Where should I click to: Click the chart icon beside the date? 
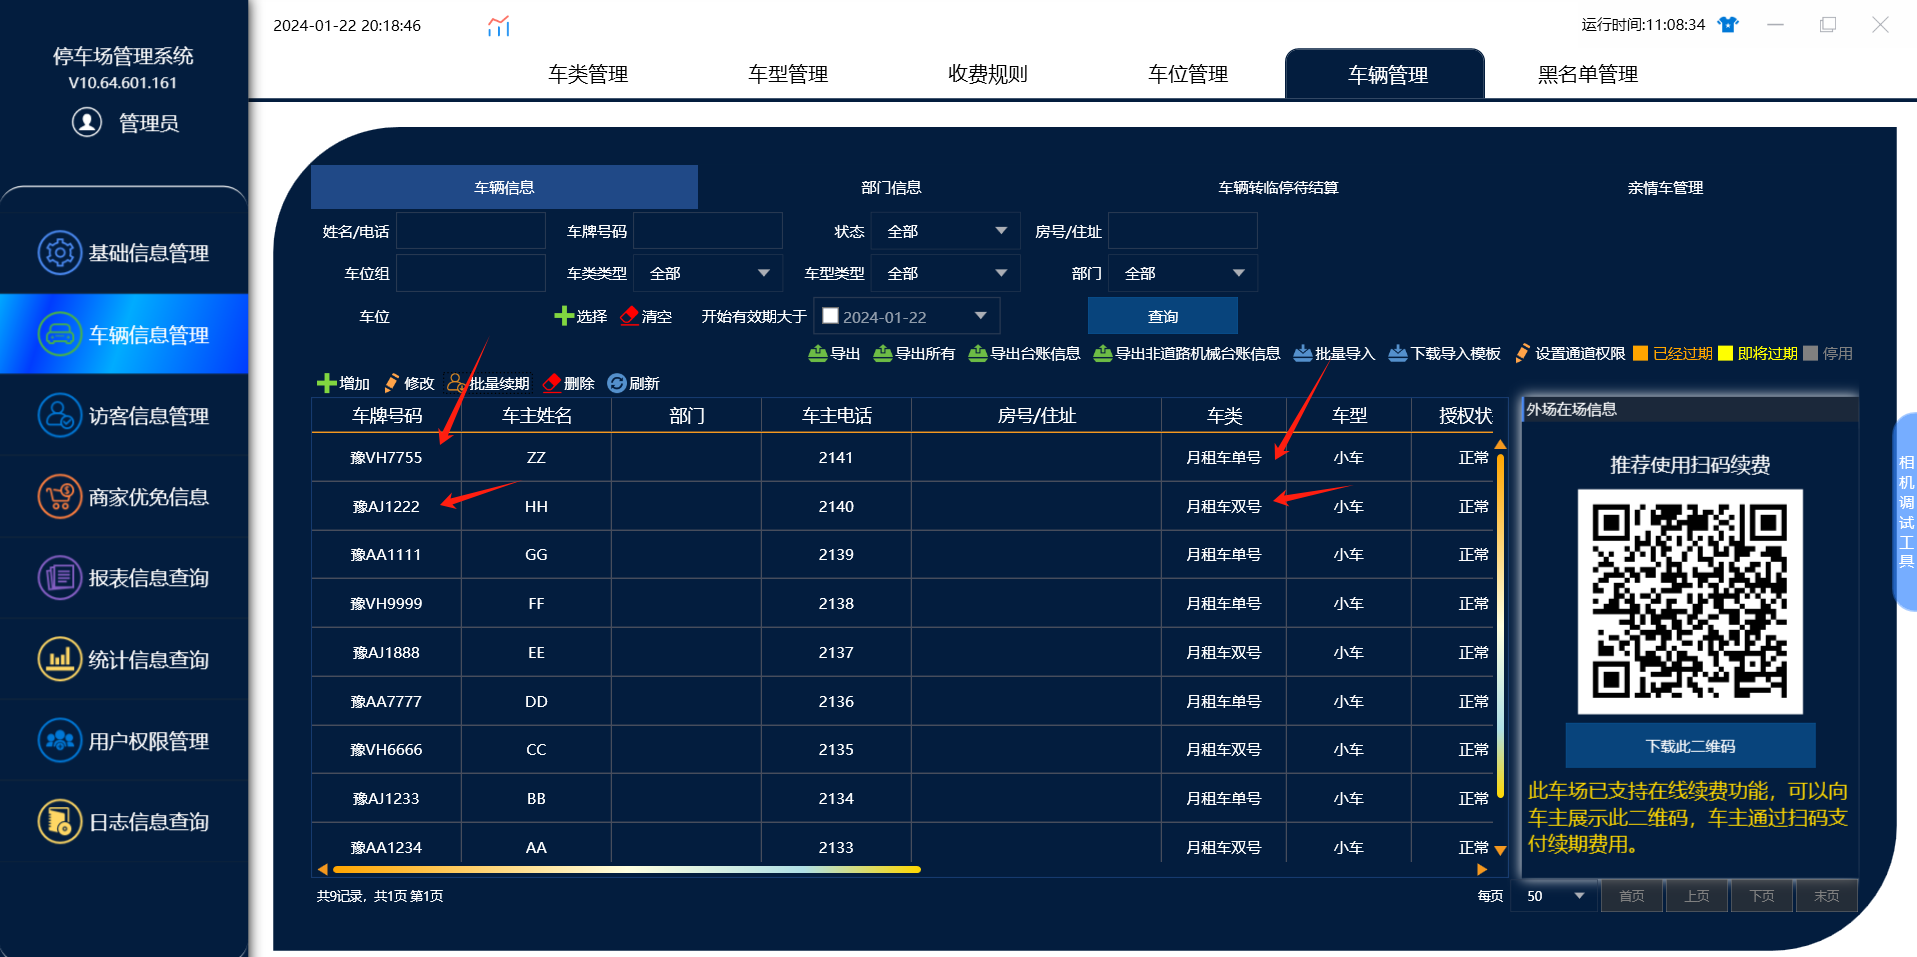pos(498,26)
